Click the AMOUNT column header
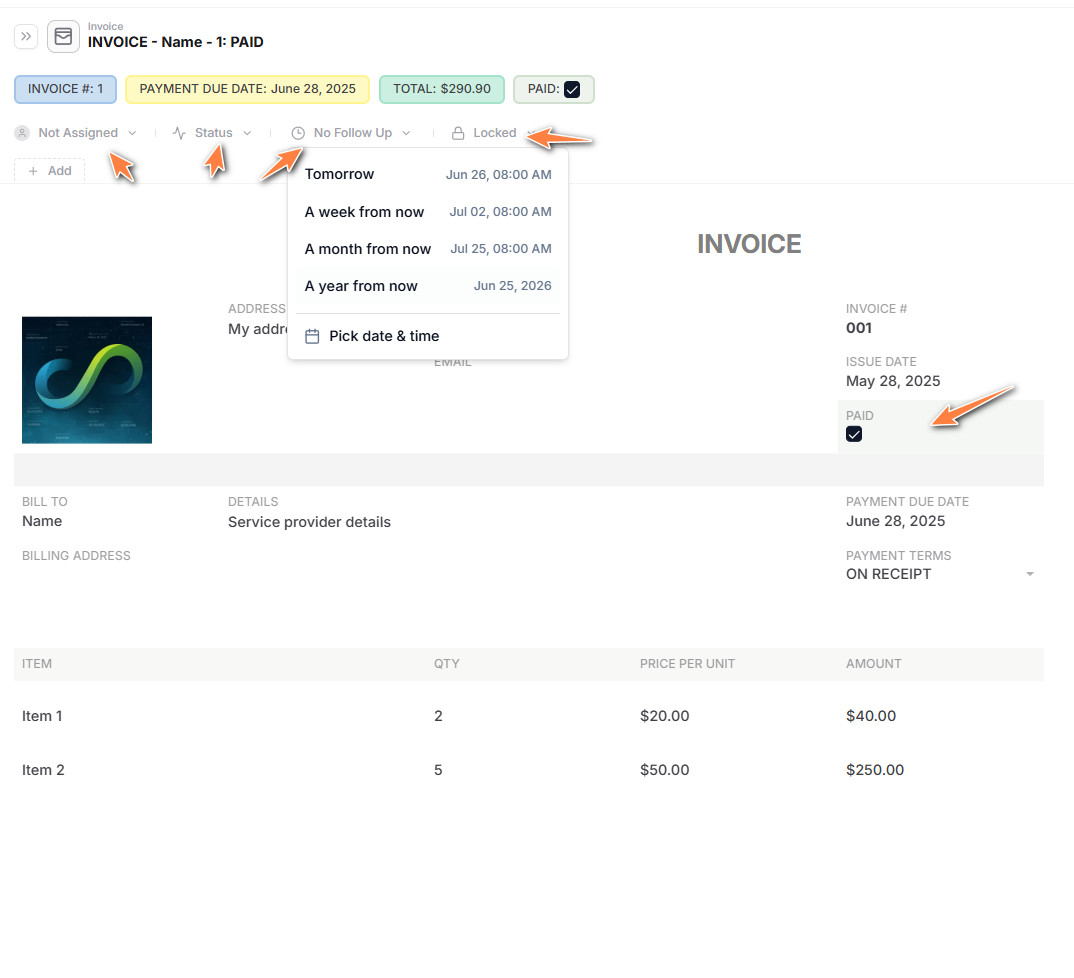The height and width of the screenshot is (978, 1074). tap(873, 664)
